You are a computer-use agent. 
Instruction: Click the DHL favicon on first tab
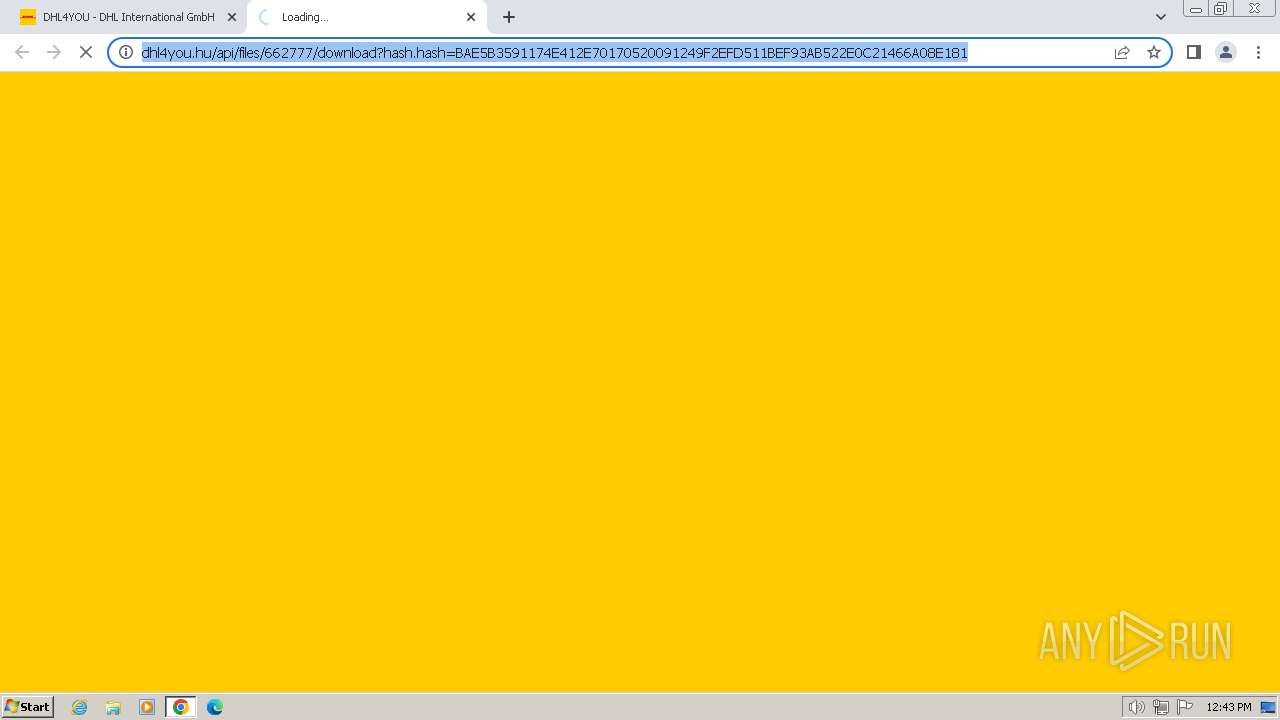(28, 17)
